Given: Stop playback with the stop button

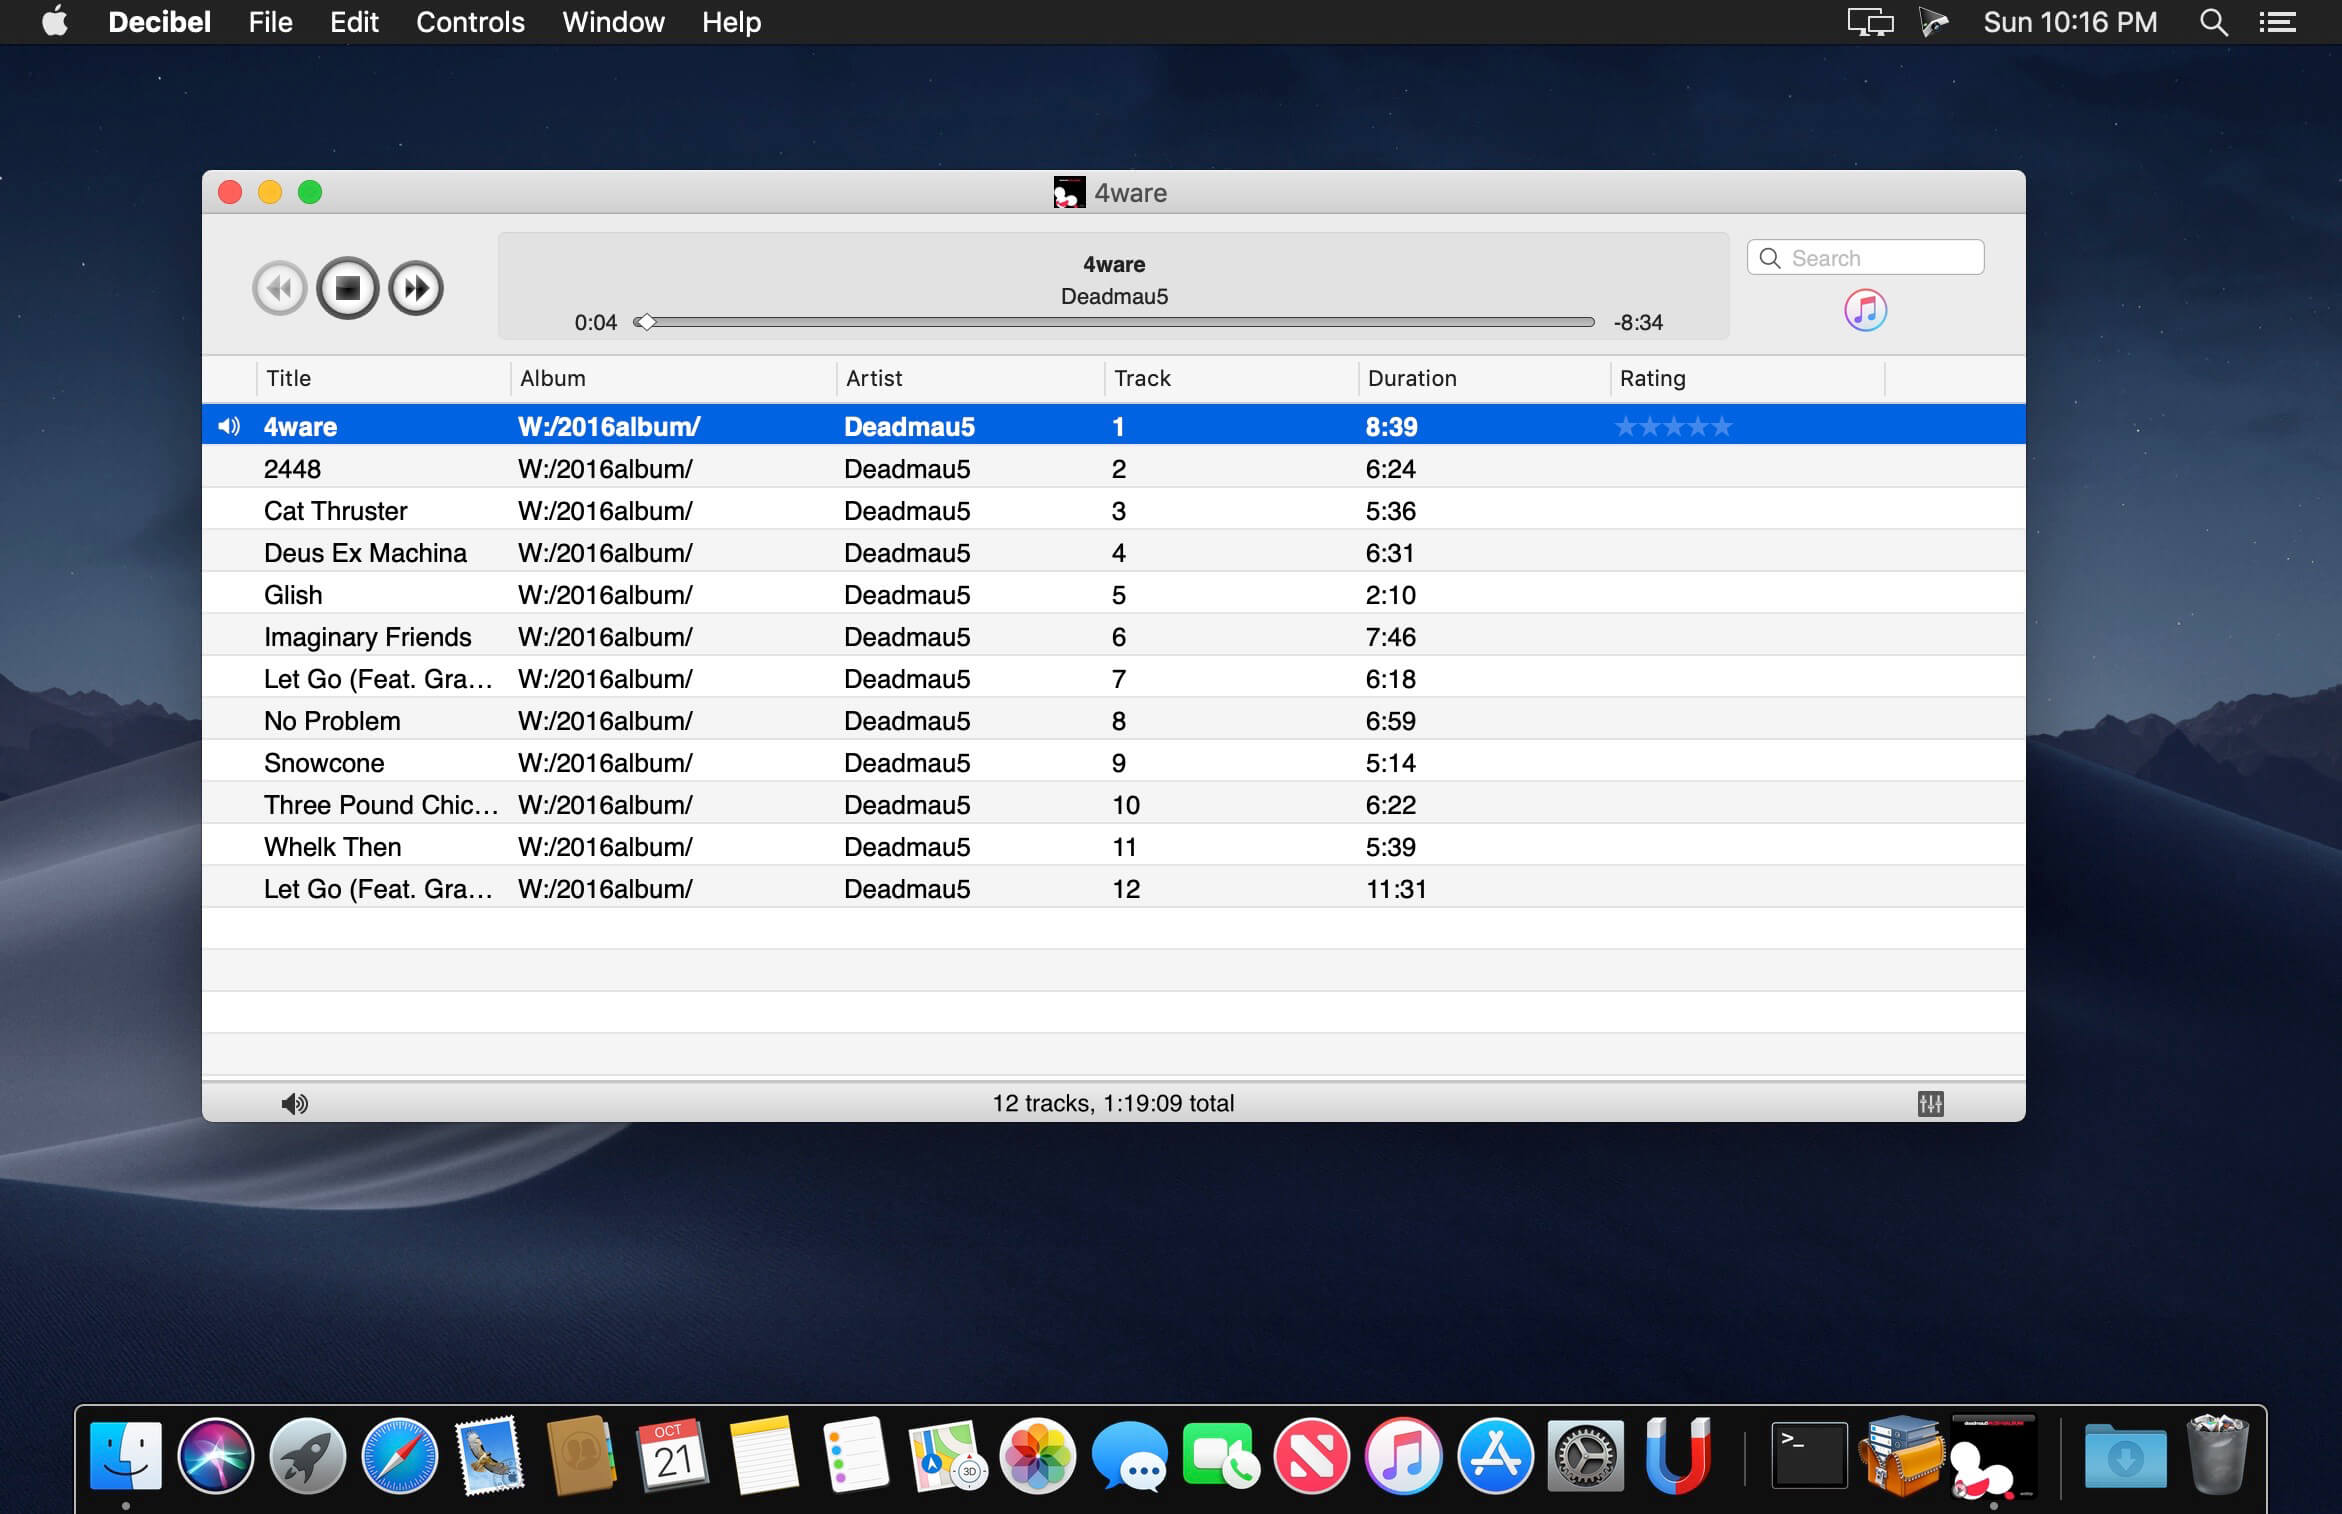Looking at the screenshot, I should tap(347, 289).
